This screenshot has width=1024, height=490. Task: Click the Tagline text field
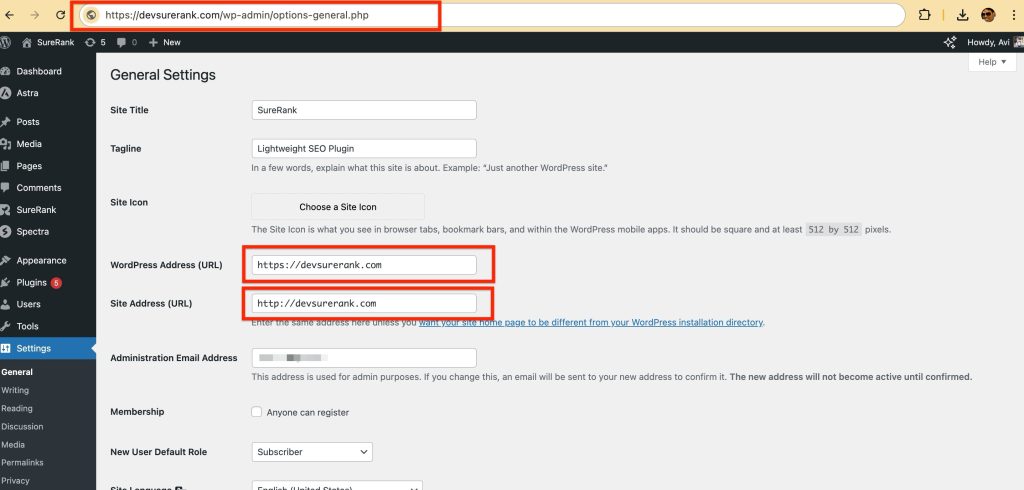pos(364,149)
